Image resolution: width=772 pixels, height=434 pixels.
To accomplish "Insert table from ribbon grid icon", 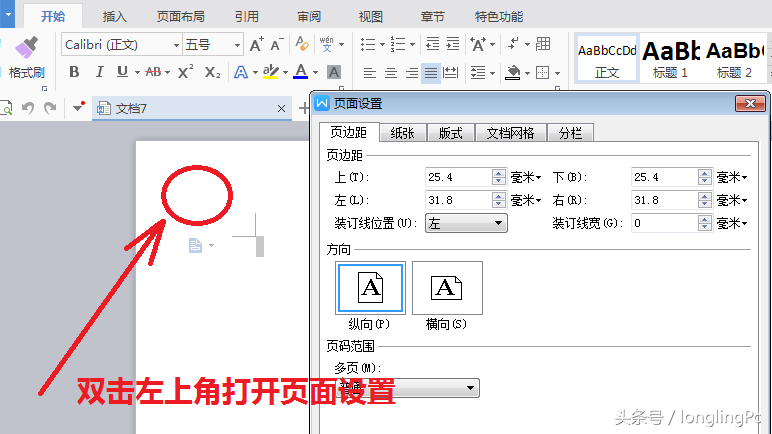I will (x=543, y=44).
